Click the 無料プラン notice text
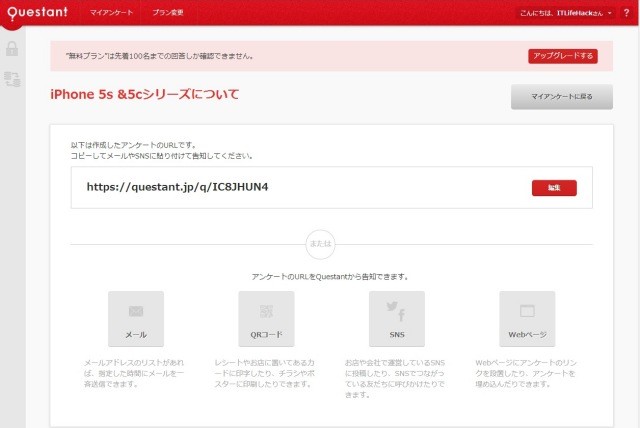 [160, 56]
